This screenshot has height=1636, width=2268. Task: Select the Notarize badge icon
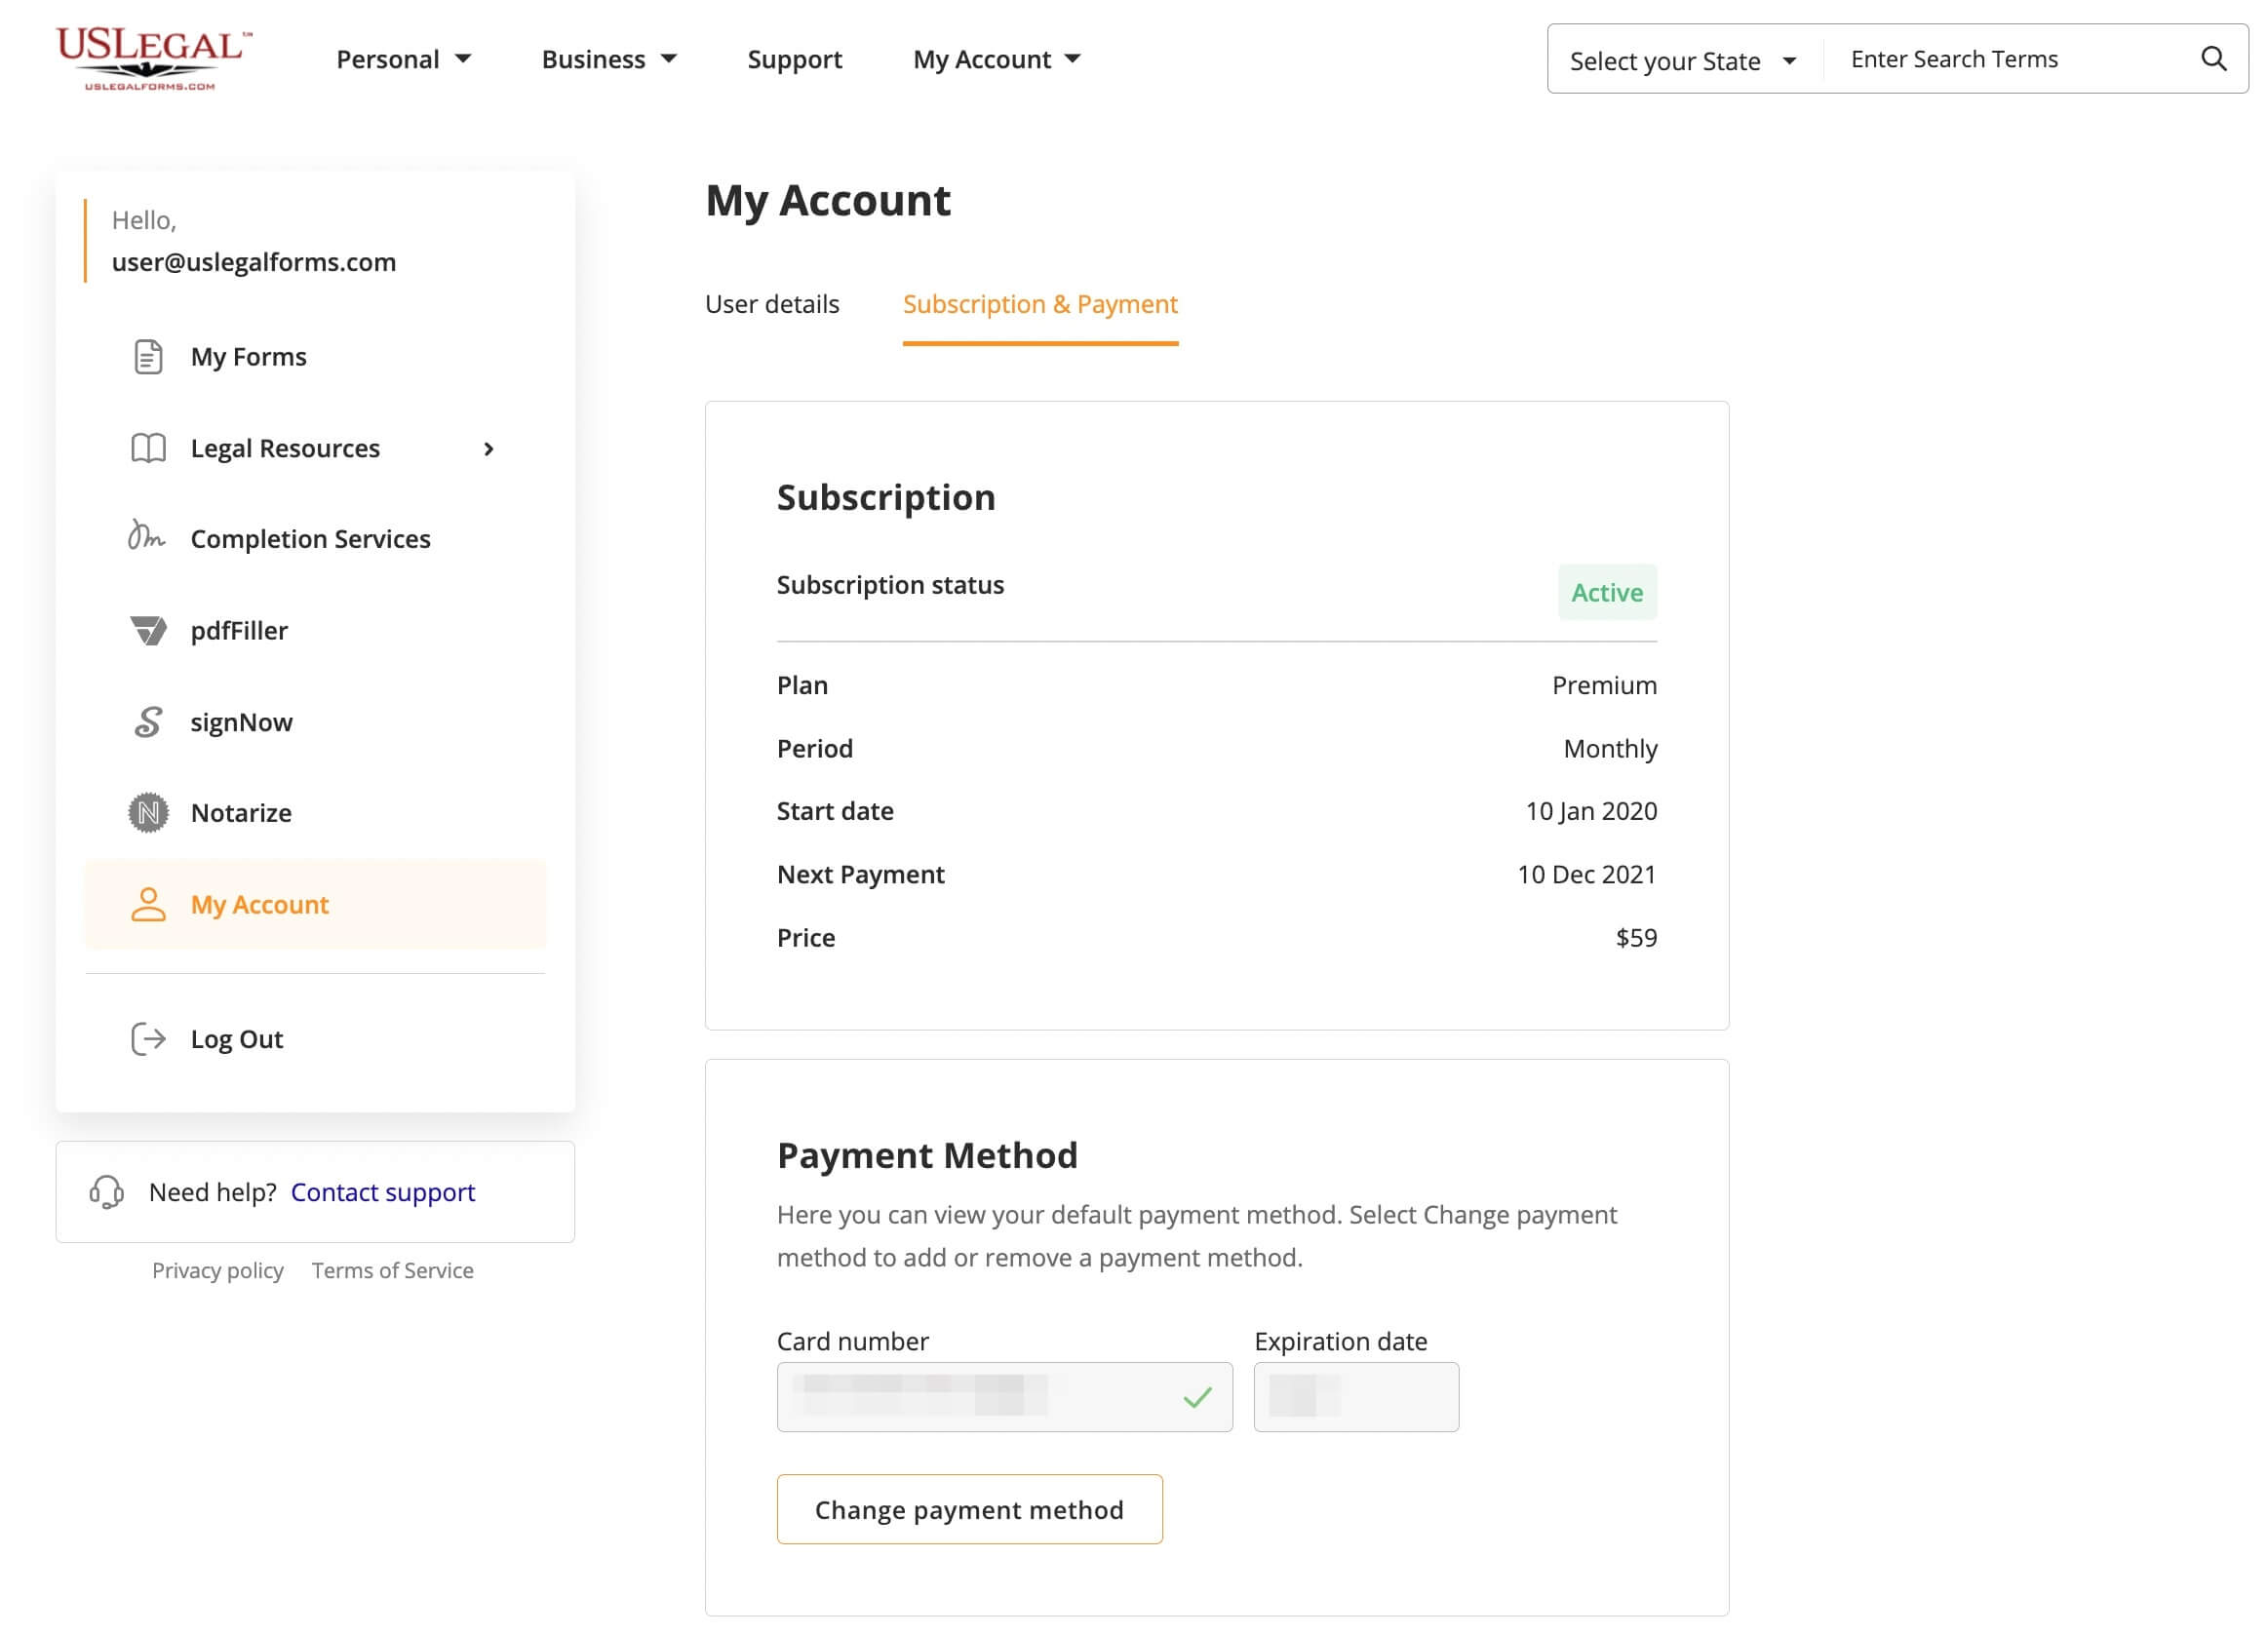148,813
